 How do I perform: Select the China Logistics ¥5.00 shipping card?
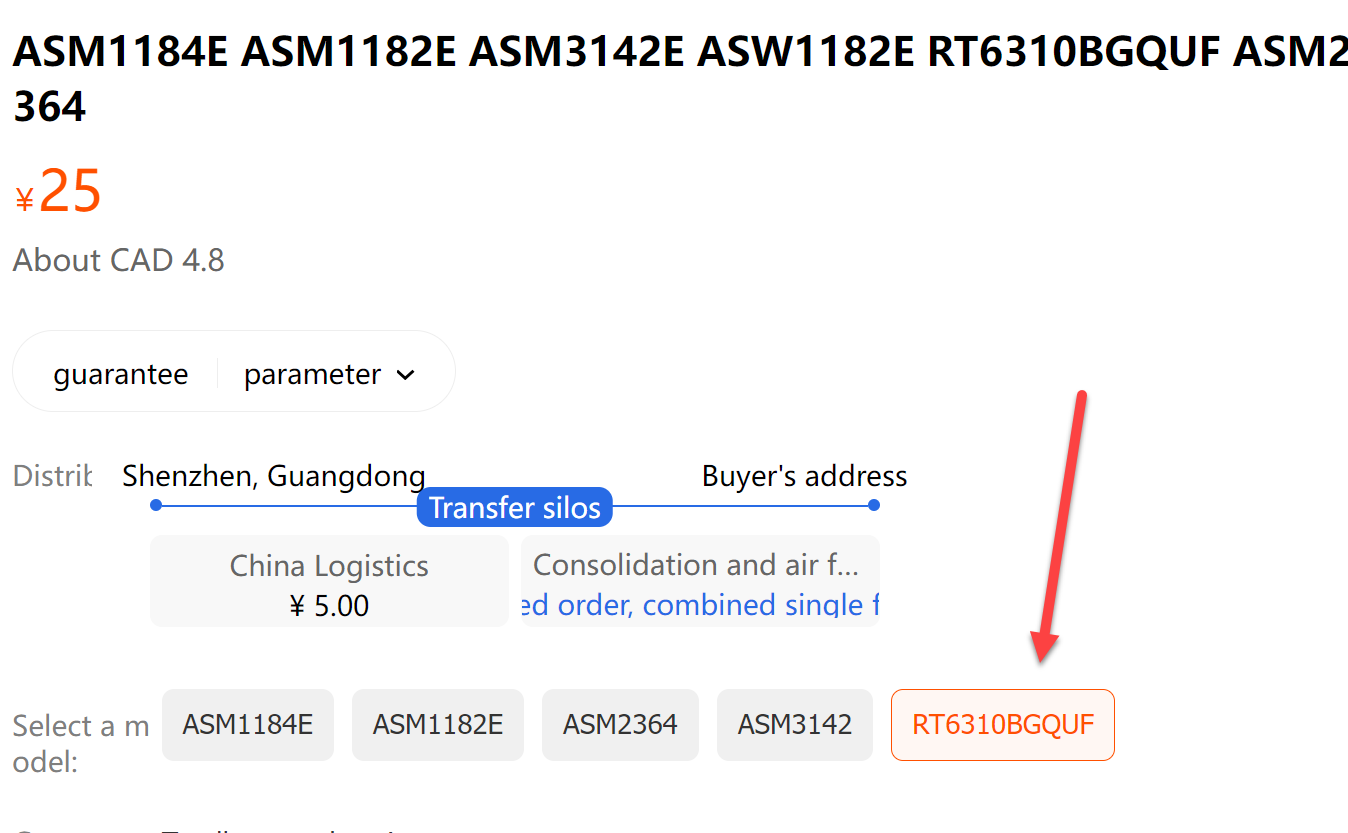329,582
